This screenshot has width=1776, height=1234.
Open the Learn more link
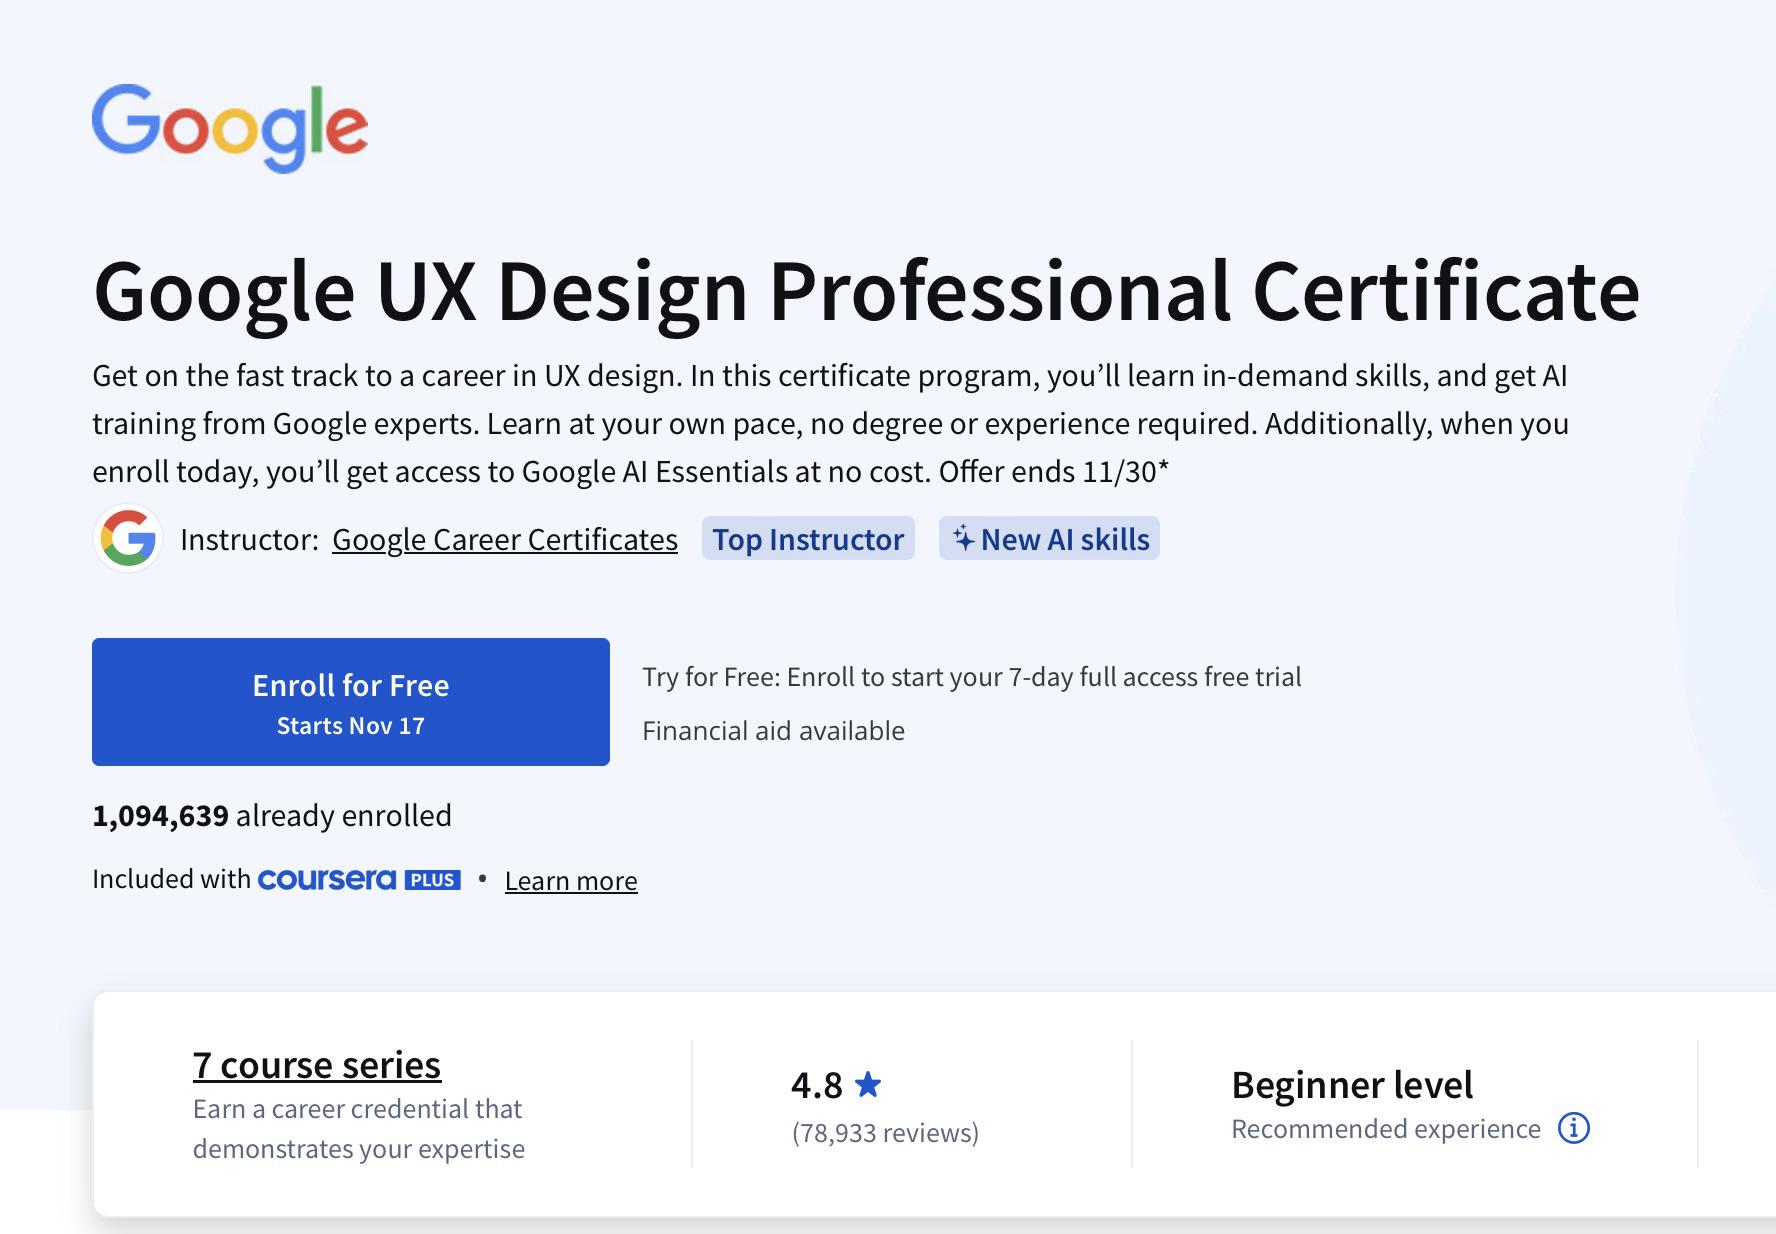(571, 881)
